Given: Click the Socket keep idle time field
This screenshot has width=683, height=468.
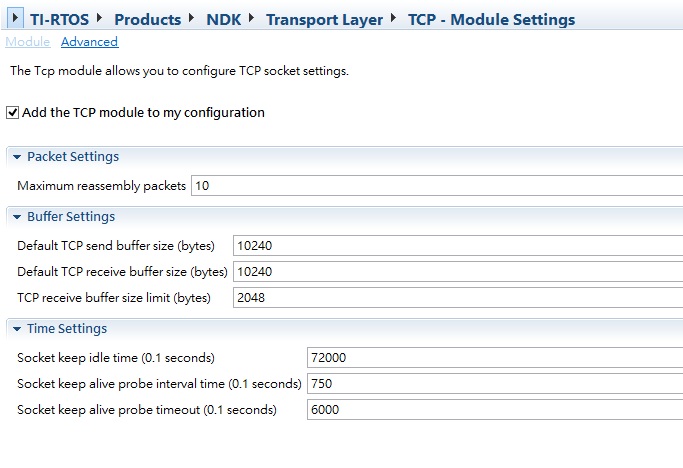Looking at the screenshot, I should [x=495, y=358].
